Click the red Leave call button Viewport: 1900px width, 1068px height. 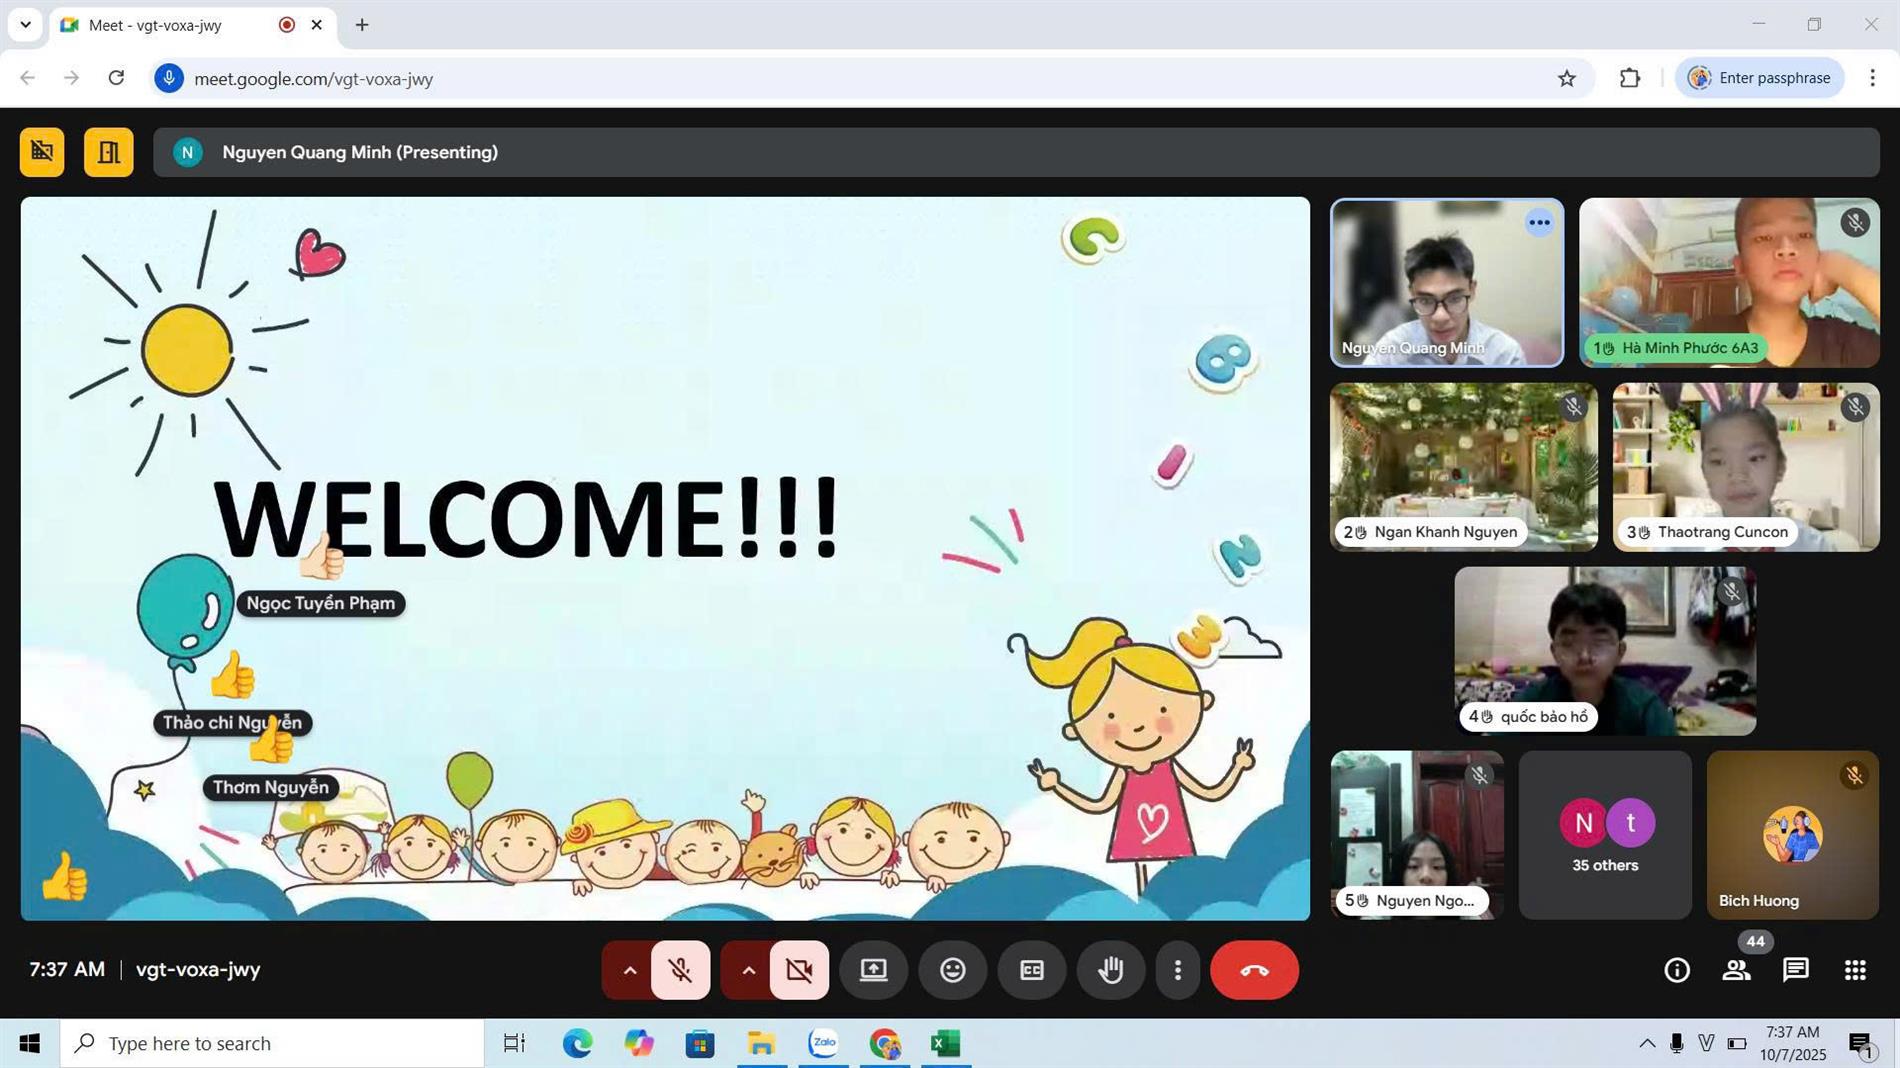click(x=1254, y=970)
